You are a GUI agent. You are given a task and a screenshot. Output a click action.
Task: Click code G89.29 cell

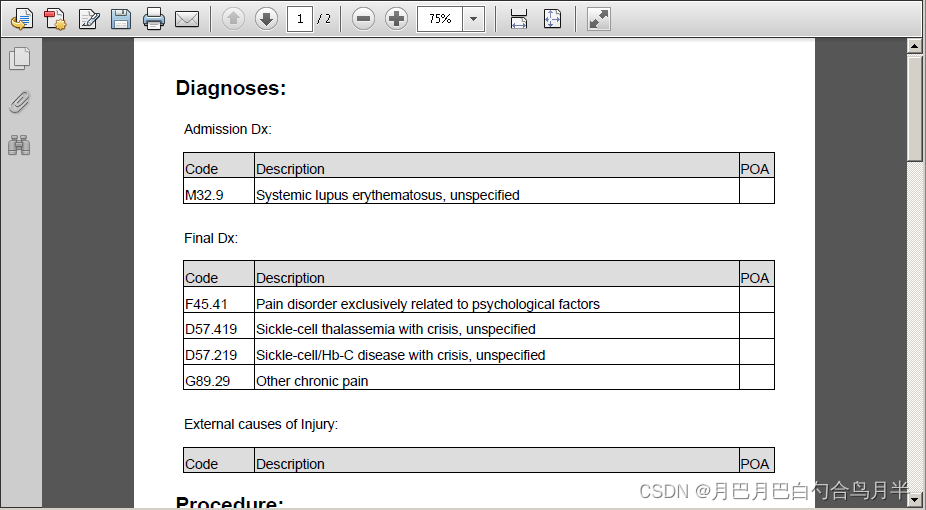[x=219, y=377]
